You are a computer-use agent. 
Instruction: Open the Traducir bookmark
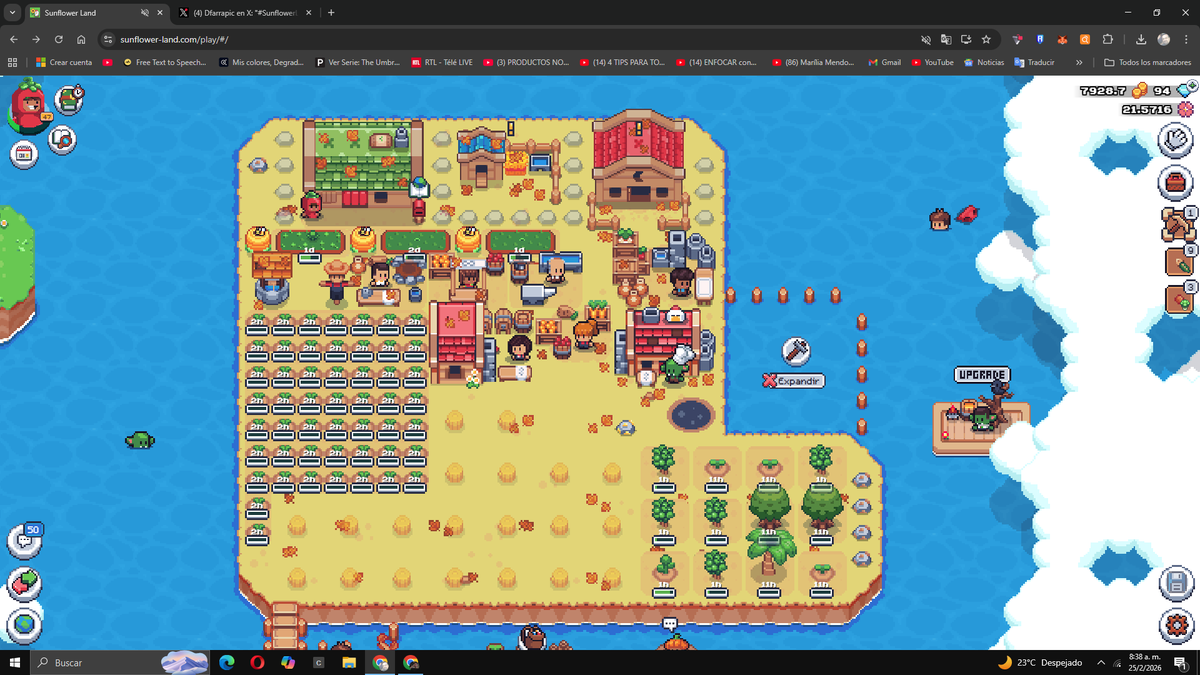(1034, 62)
